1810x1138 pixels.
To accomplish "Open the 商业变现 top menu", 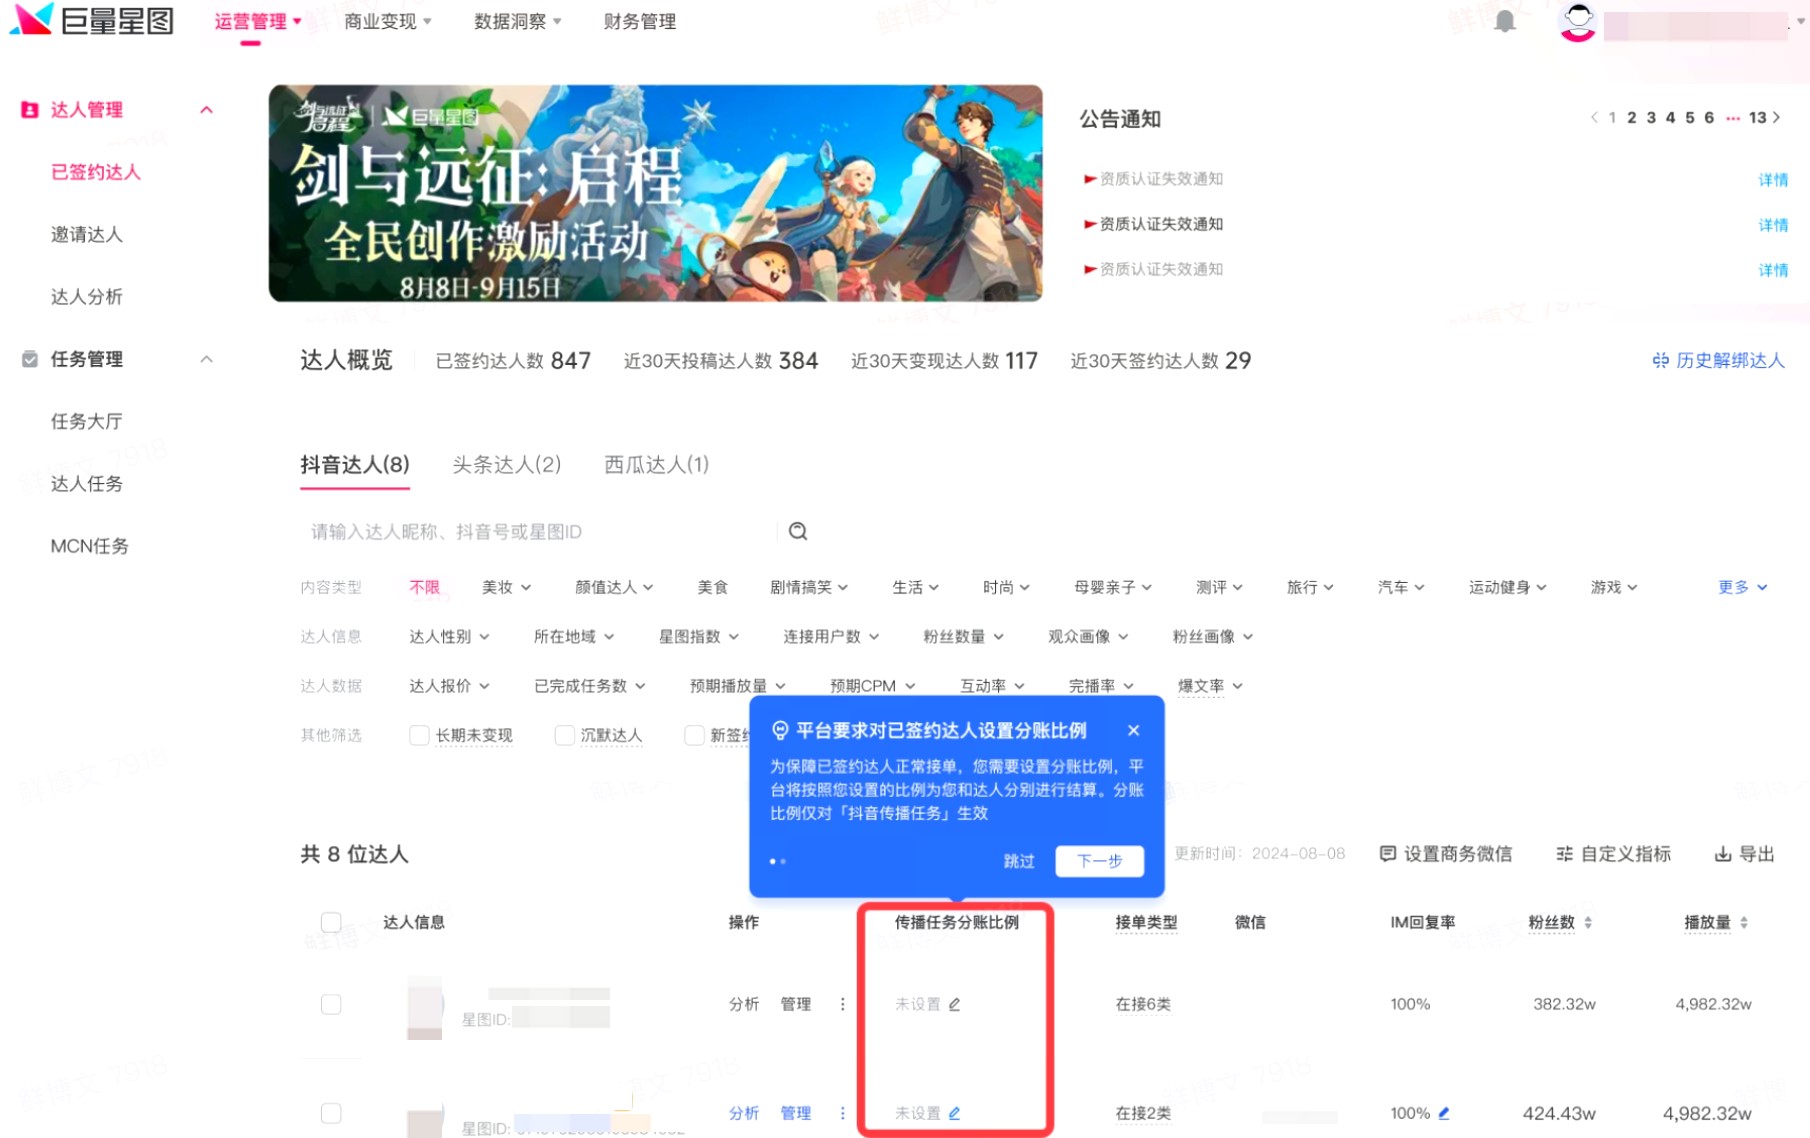I will point(388,21).
